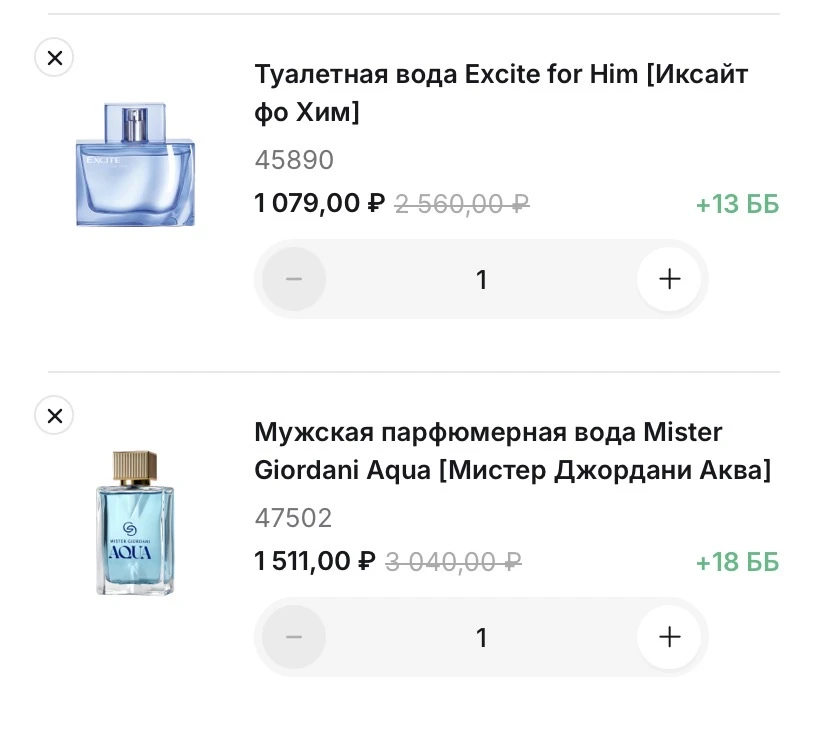Click product code 47502
This screenshot has height=745, width=828.
(x=293, y=518)
